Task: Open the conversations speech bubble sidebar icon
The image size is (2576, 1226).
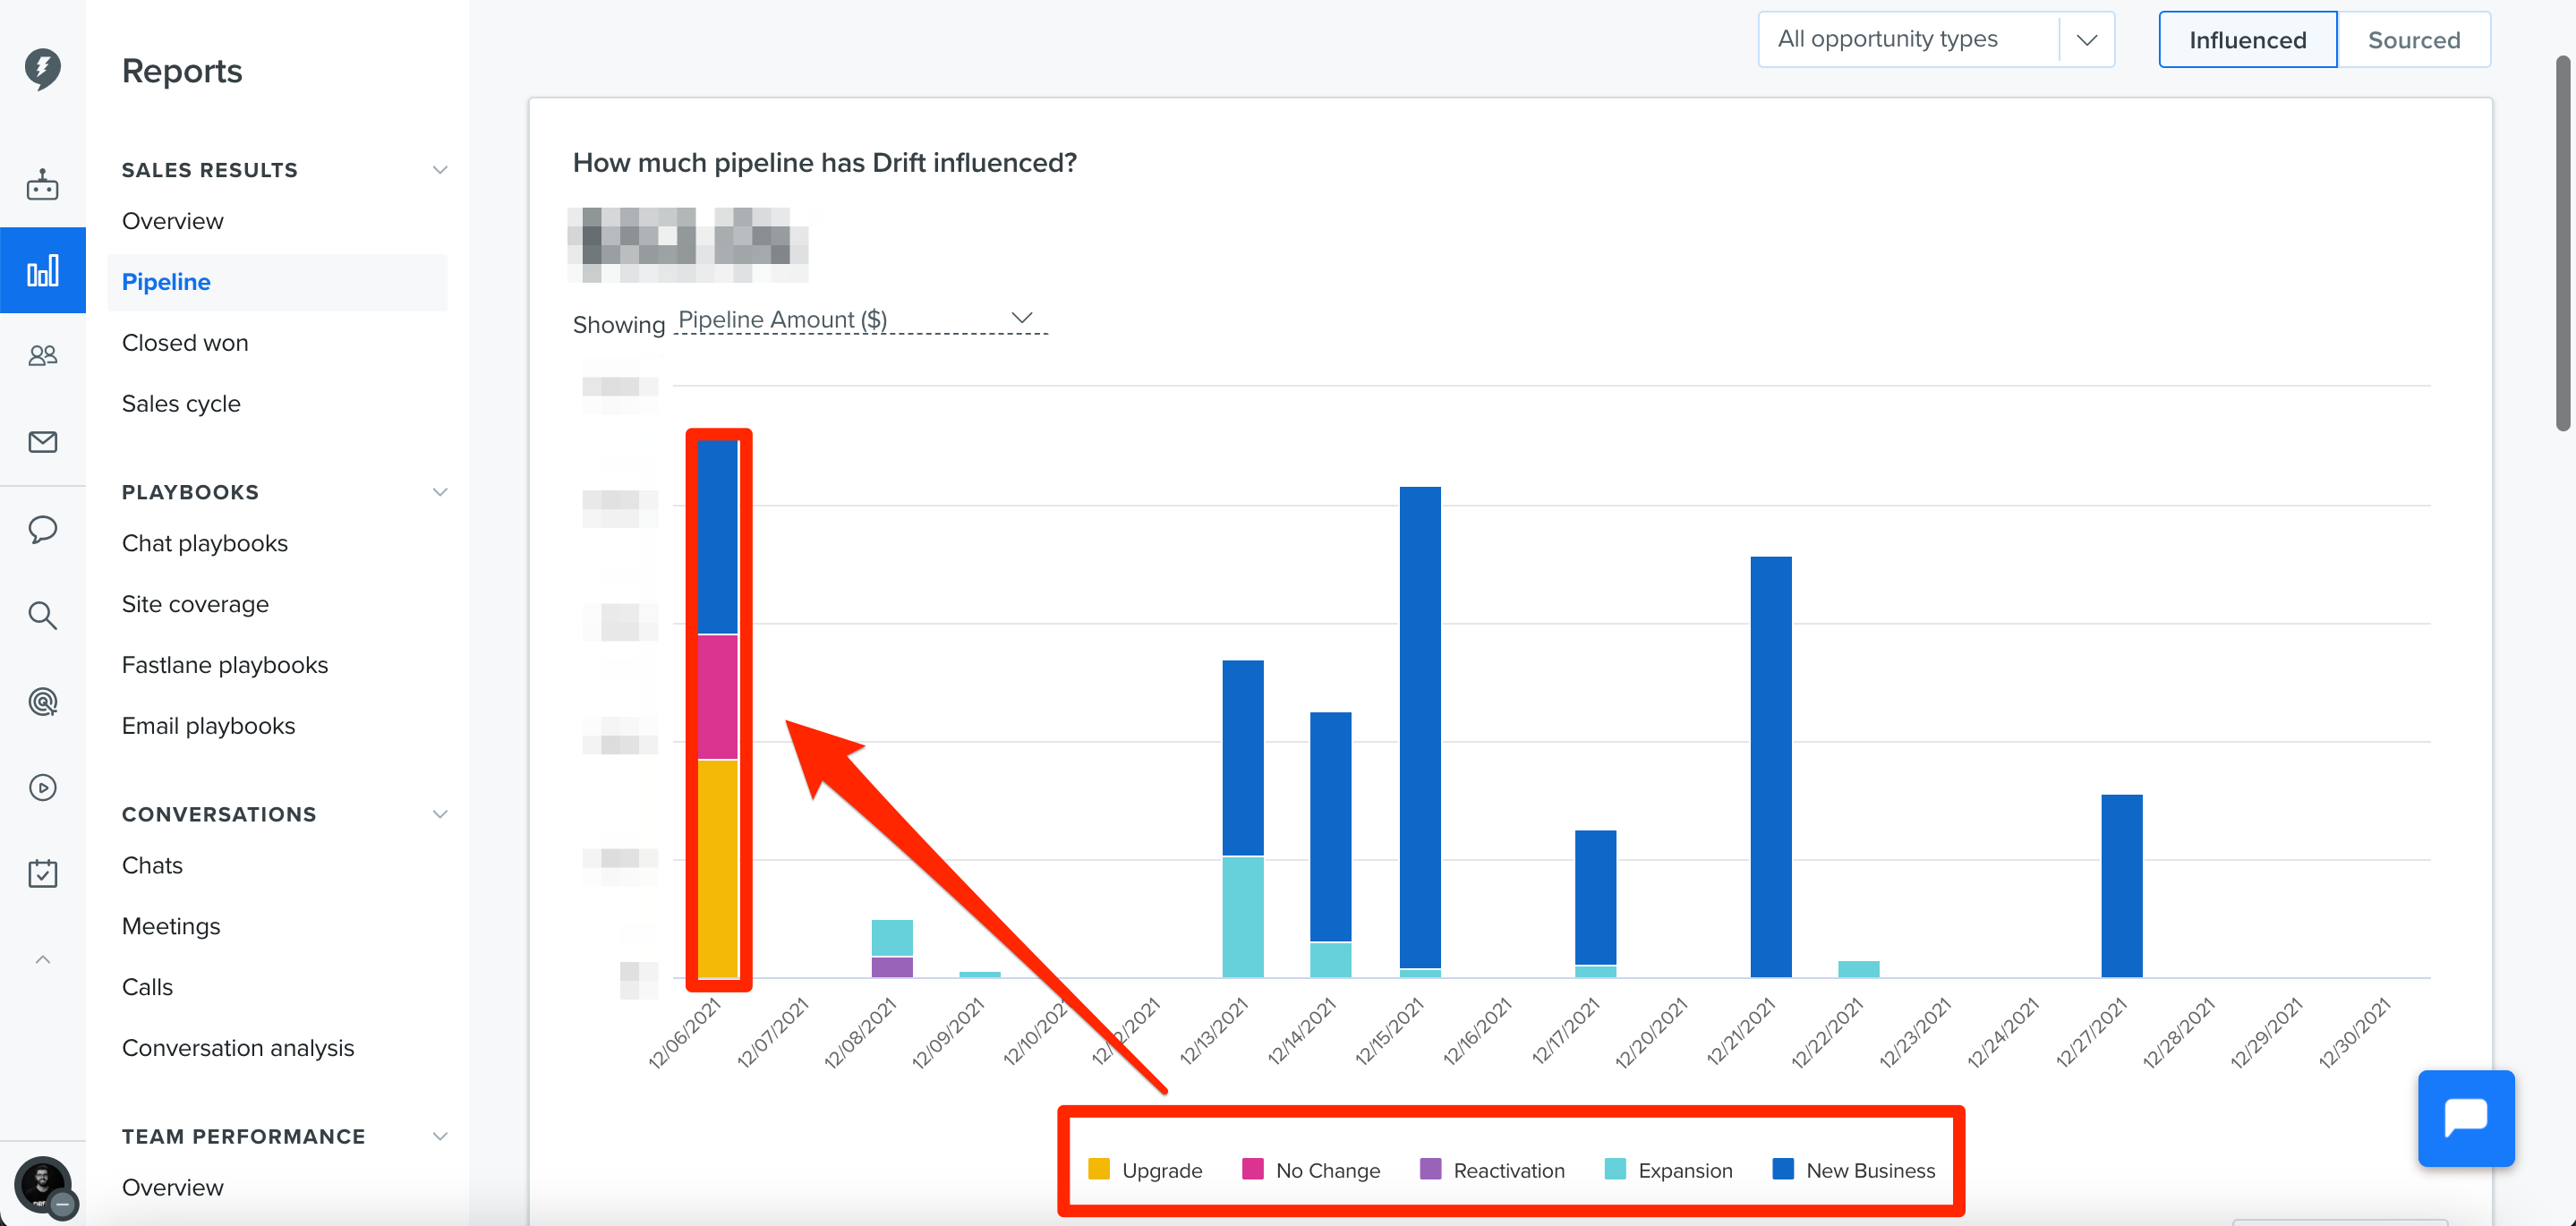Action: point(42,529)
